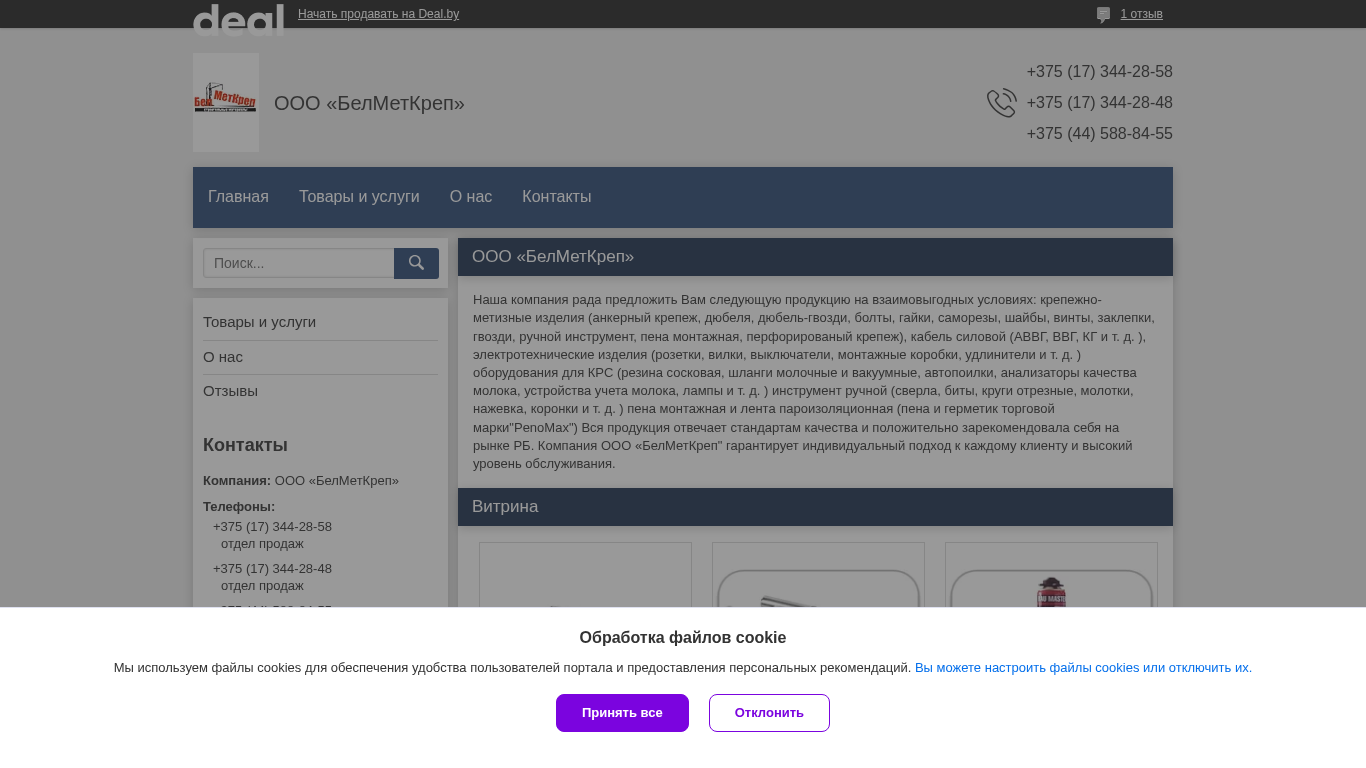Viewport: 1366px width, 768px height.
Task: Click the review speech bubble icon
Action: (x=1103, y=15)
